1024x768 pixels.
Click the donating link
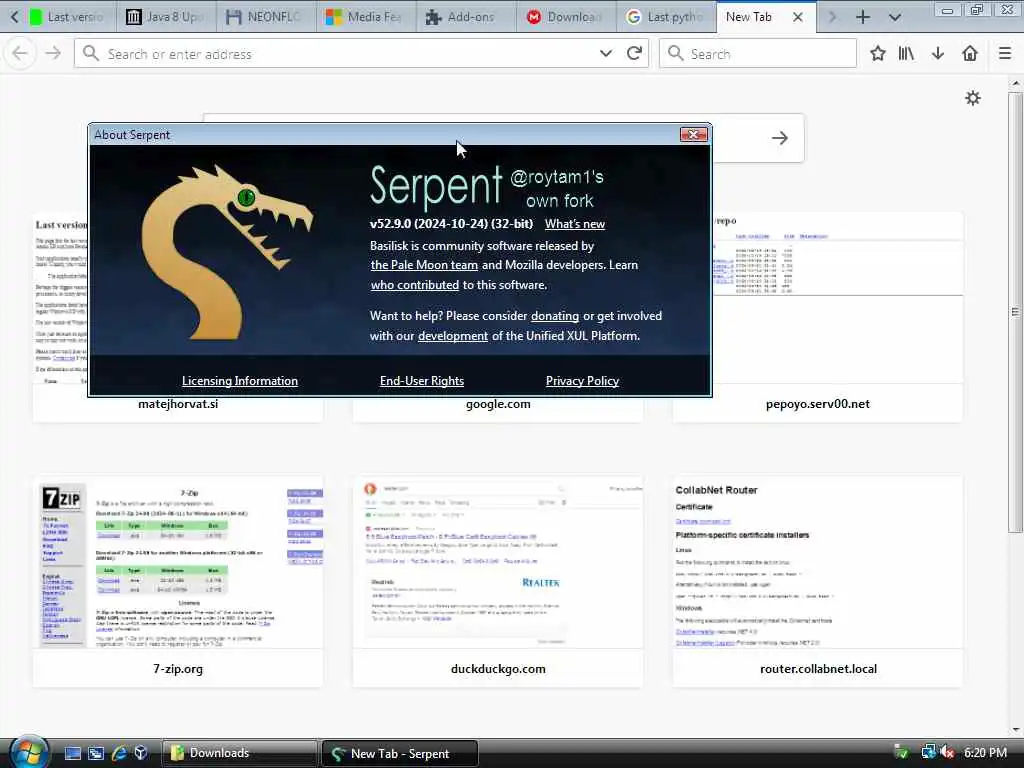554,316
